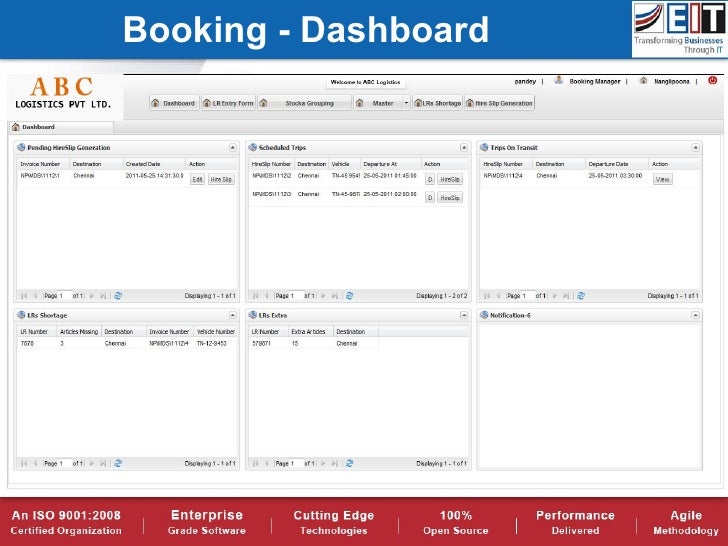
Task: Go to last page in Scheduled Trips panel
Action: point(334,296)
